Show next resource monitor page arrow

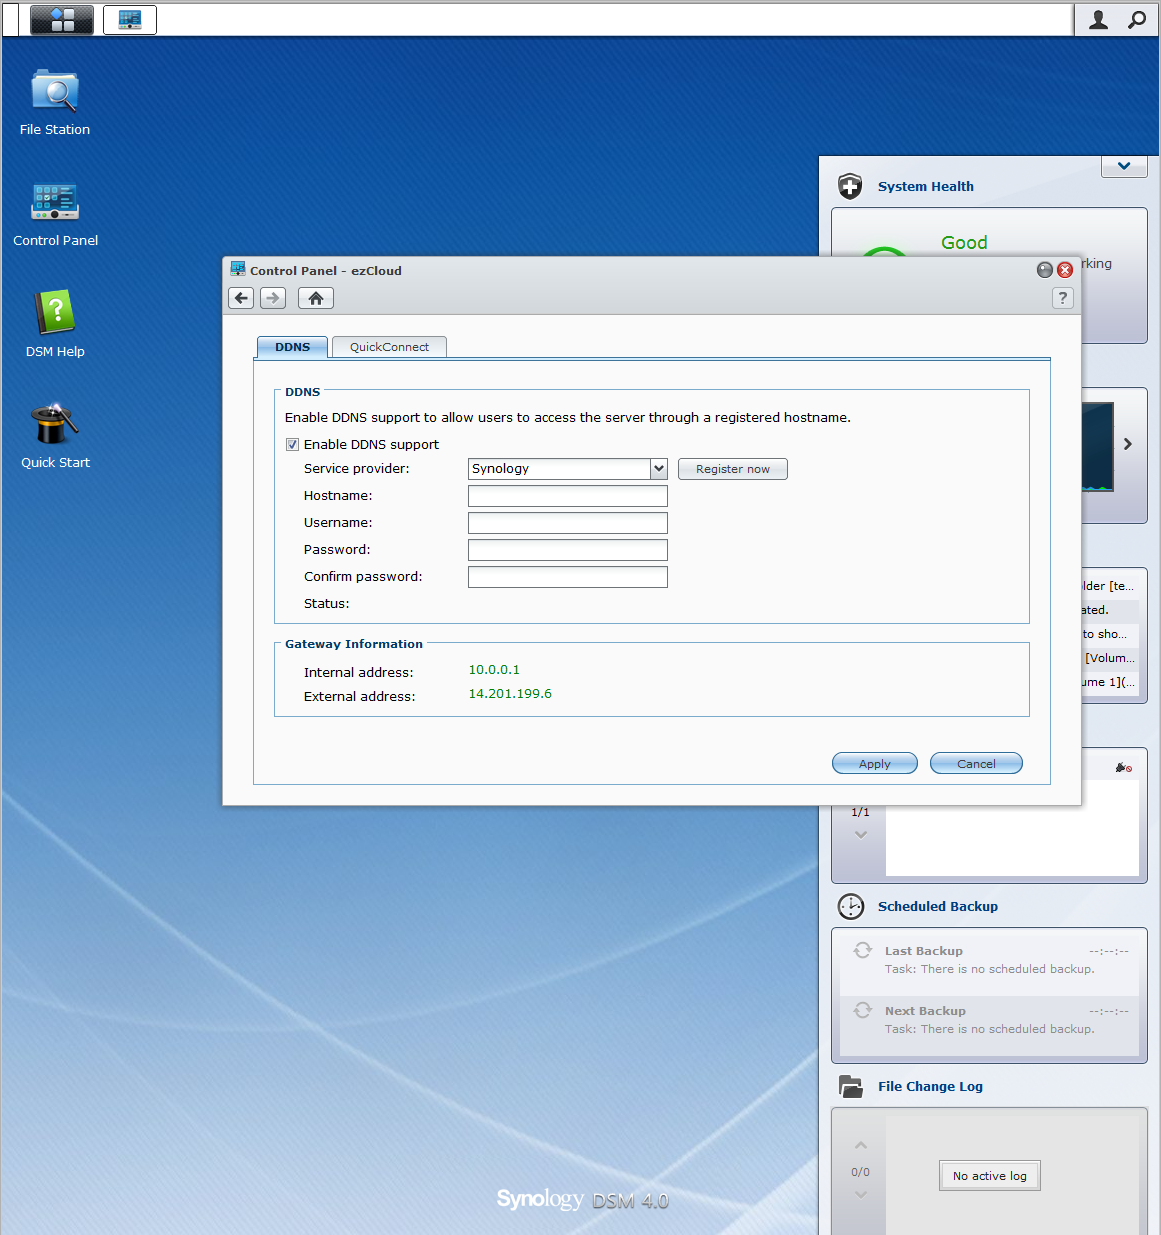[x=1128, y=444]
